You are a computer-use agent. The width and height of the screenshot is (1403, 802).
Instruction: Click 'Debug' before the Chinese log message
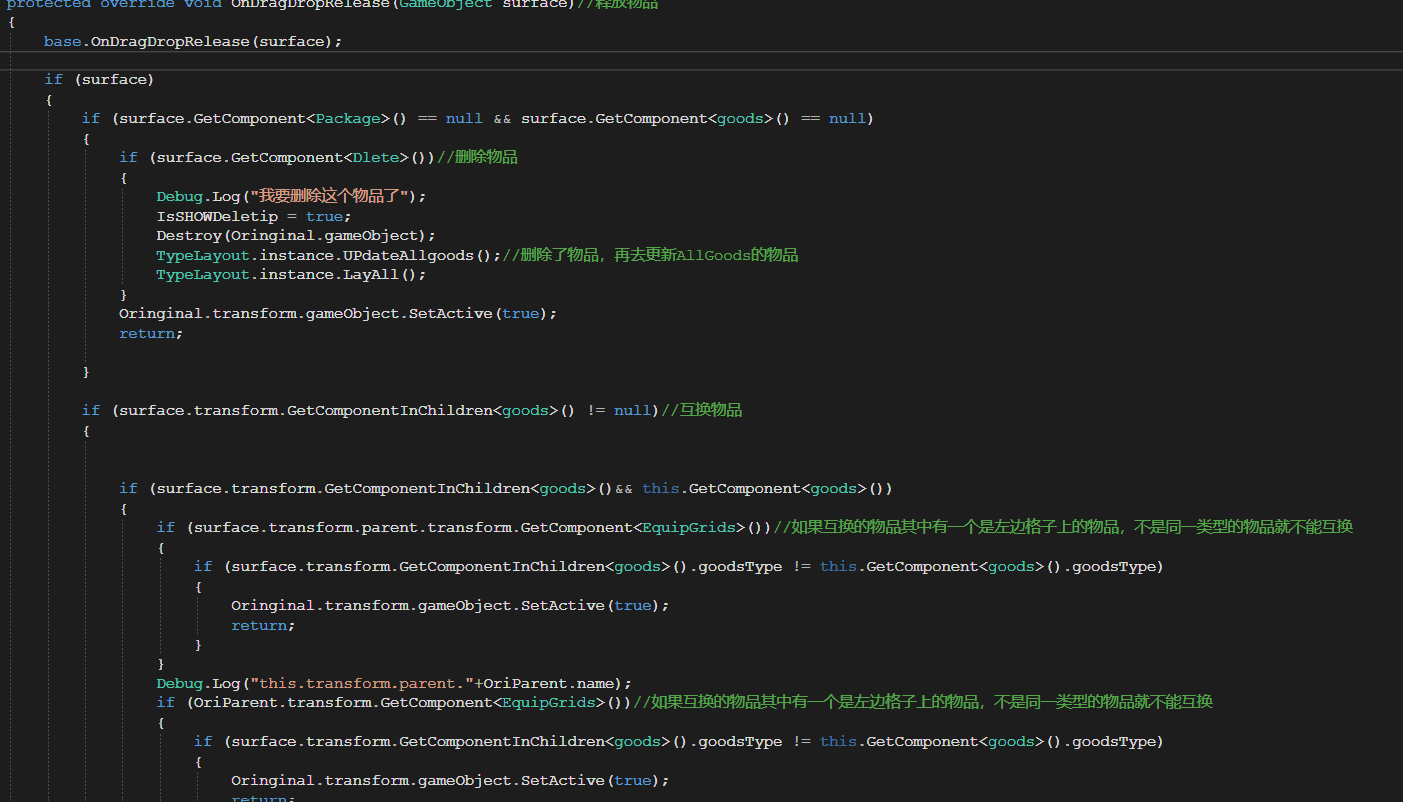[179, 196]
